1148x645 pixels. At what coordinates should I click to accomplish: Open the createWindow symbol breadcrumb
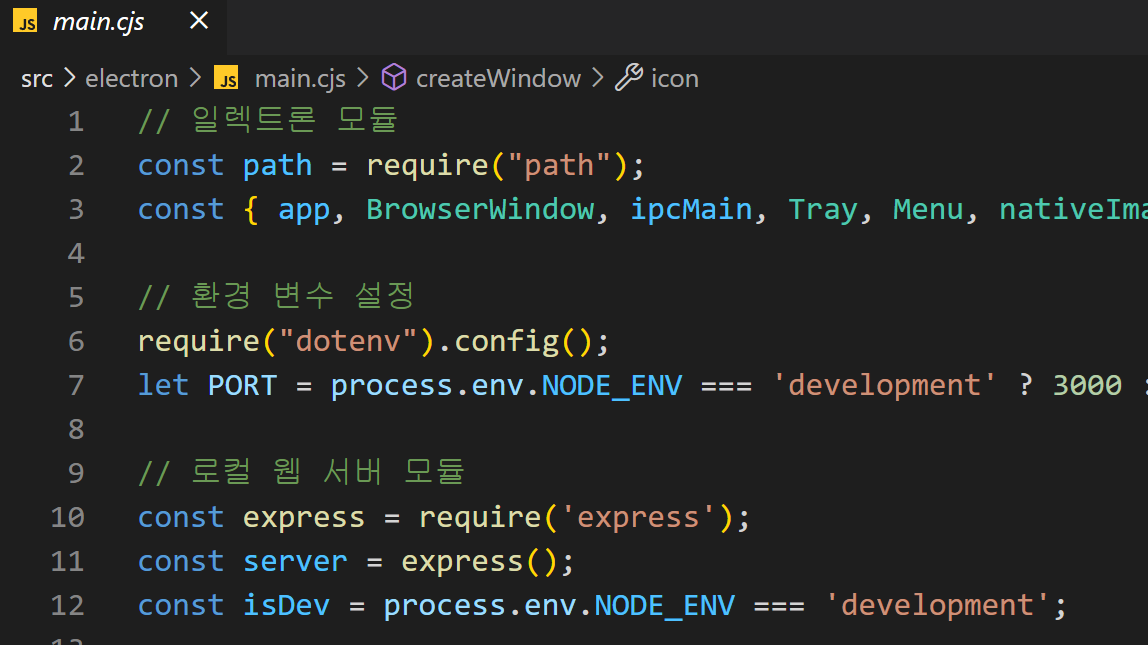497,79
